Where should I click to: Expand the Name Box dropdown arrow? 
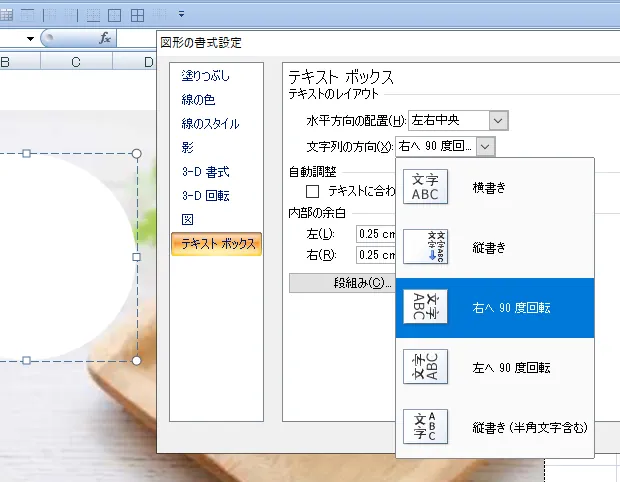31,39
